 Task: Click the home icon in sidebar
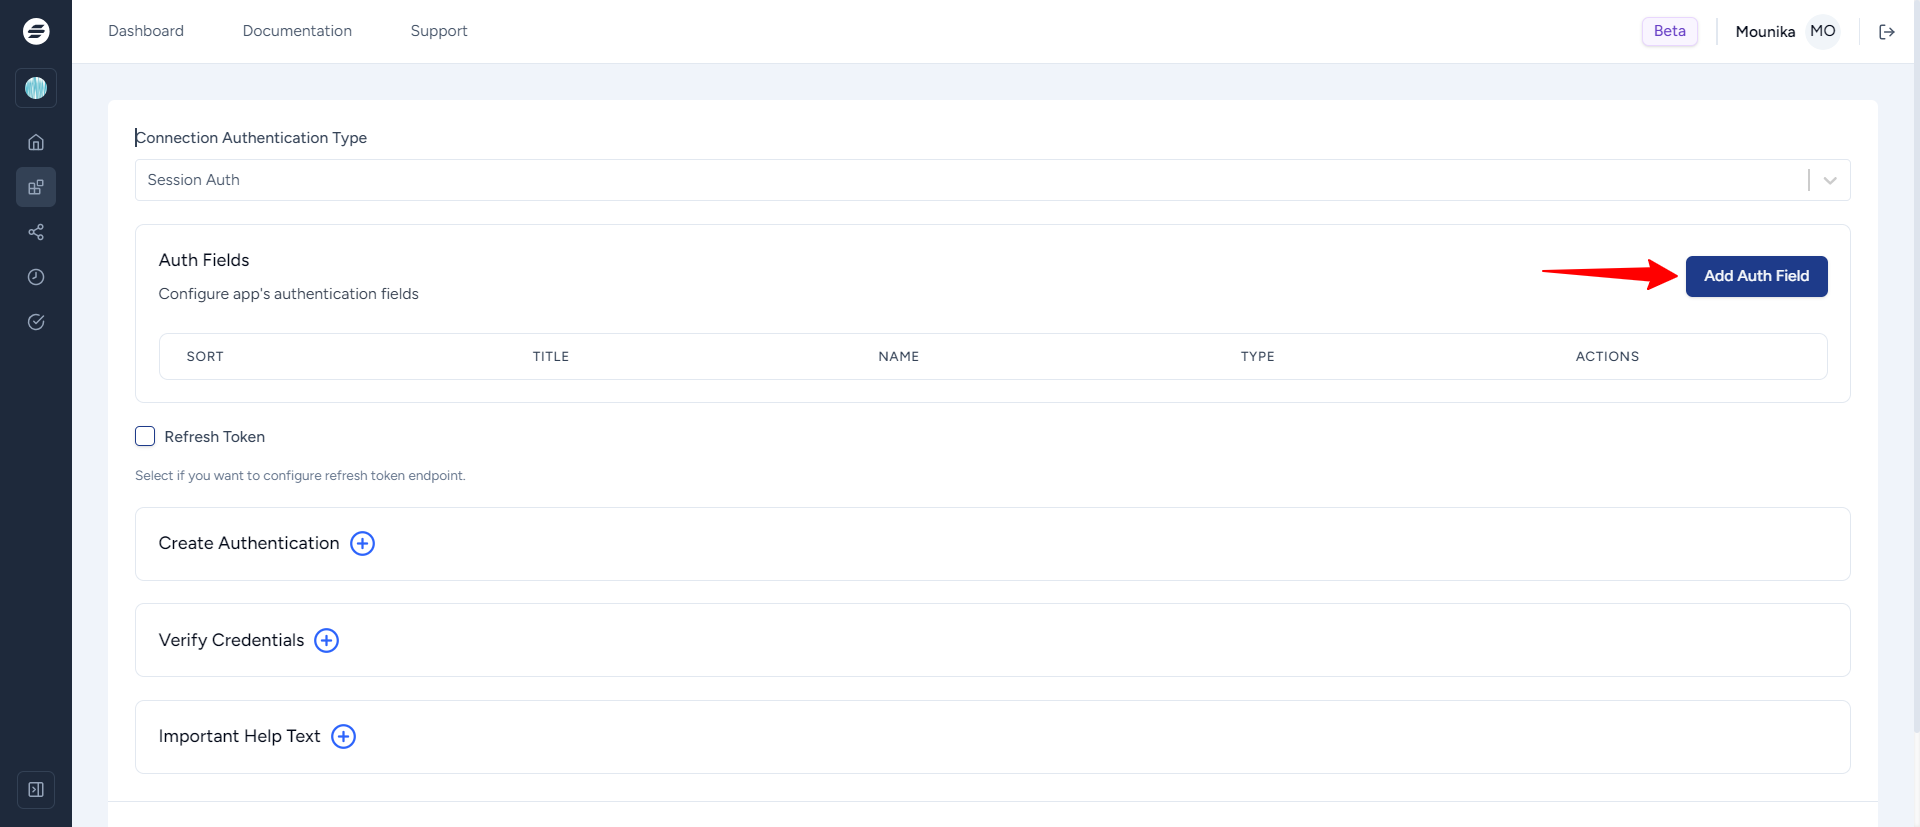(36, 142)
